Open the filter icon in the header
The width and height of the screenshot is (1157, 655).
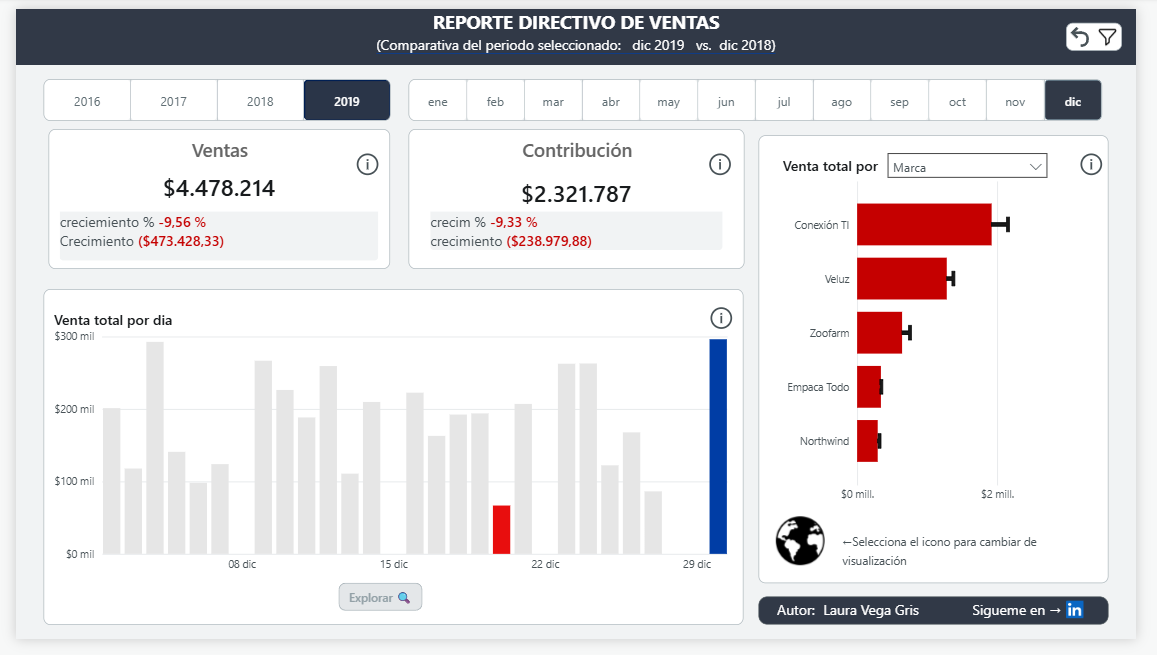pyautogui.click(x=1106, y=36)
